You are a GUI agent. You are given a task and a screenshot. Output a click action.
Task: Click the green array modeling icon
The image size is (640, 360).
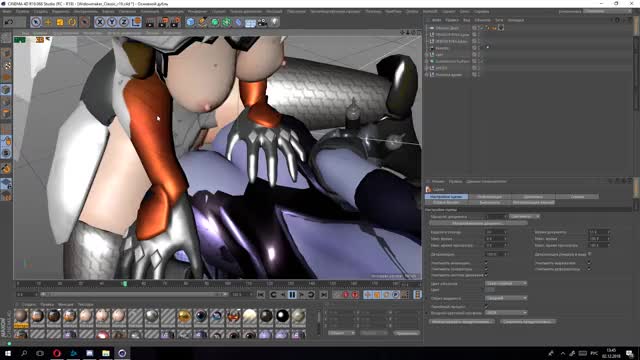coord(227,22)
